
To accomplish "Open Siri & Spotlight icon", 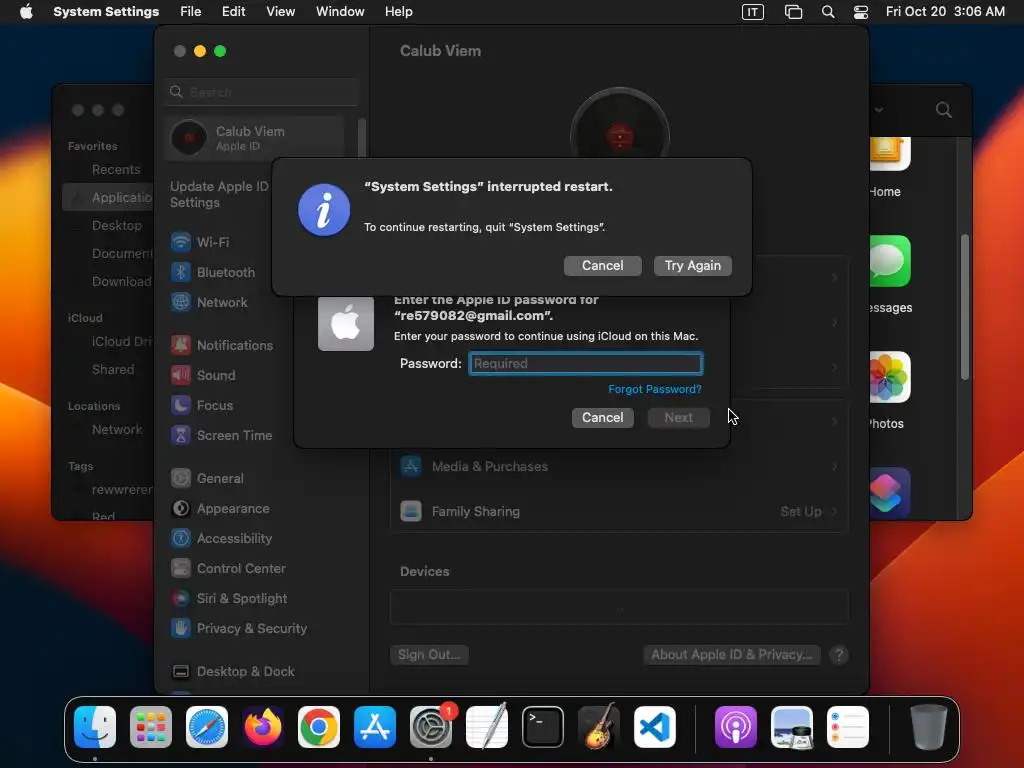I will click(x=181, y=598).
